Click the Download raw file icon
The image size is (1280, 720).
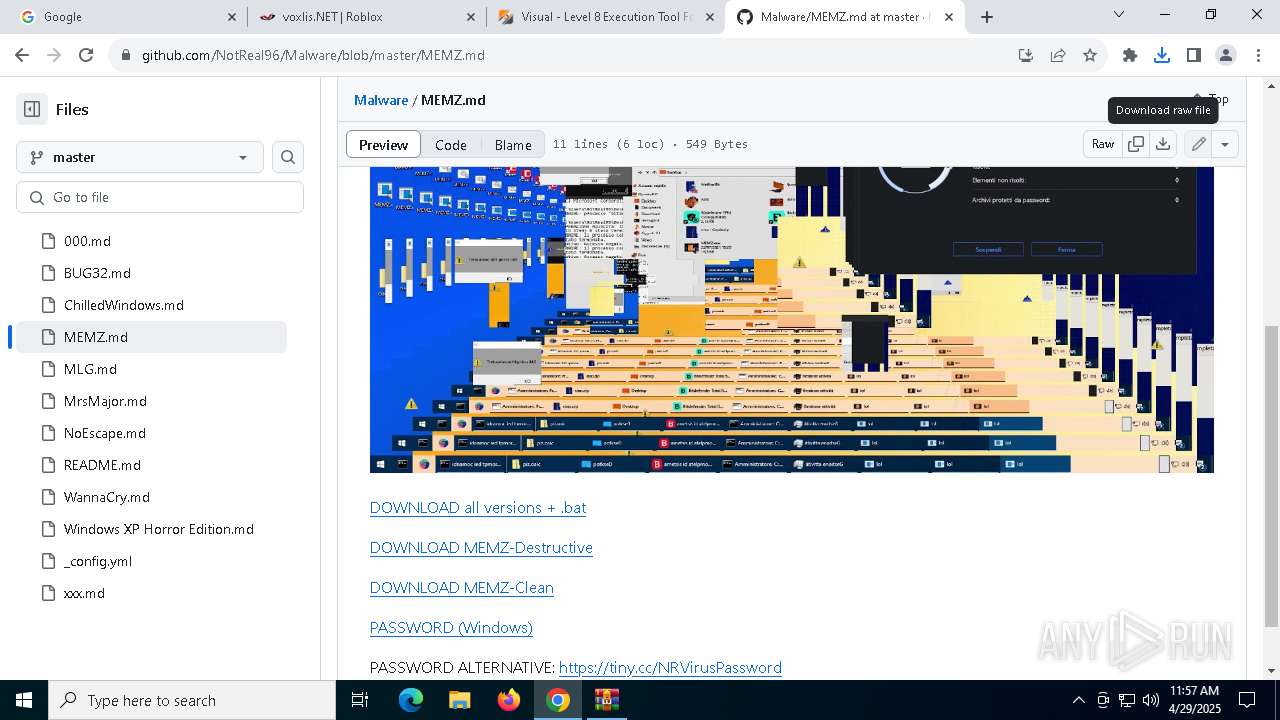tap(1163, 144)
